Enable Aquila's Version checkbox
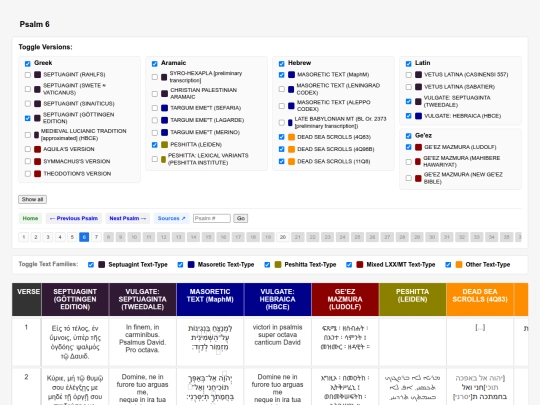540x405 pixels. [x=28, y=149]
